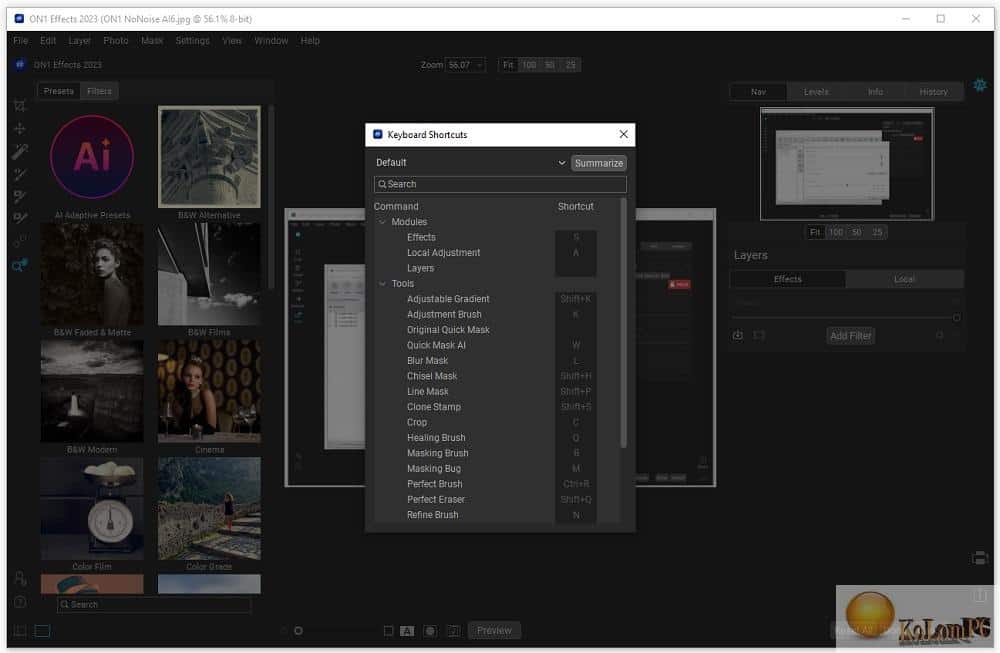Open the B&W Alternative preset thumbnail

tap(209, 157)
